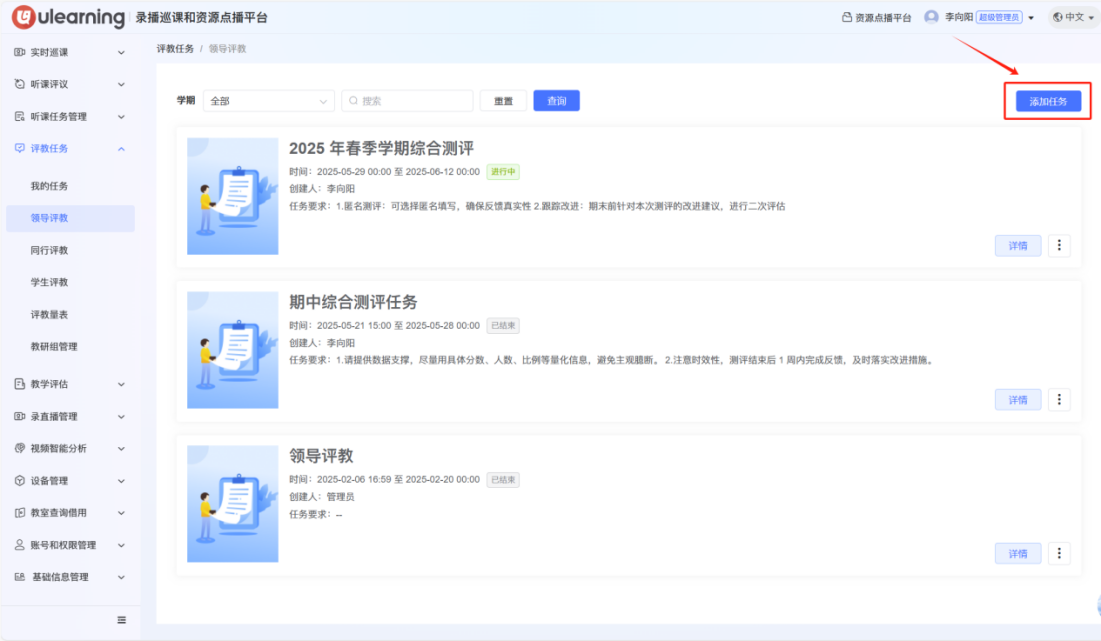Open more options for 期中综合测评任务
This screenshot has width=1101, height=641.
[1059, 400]
